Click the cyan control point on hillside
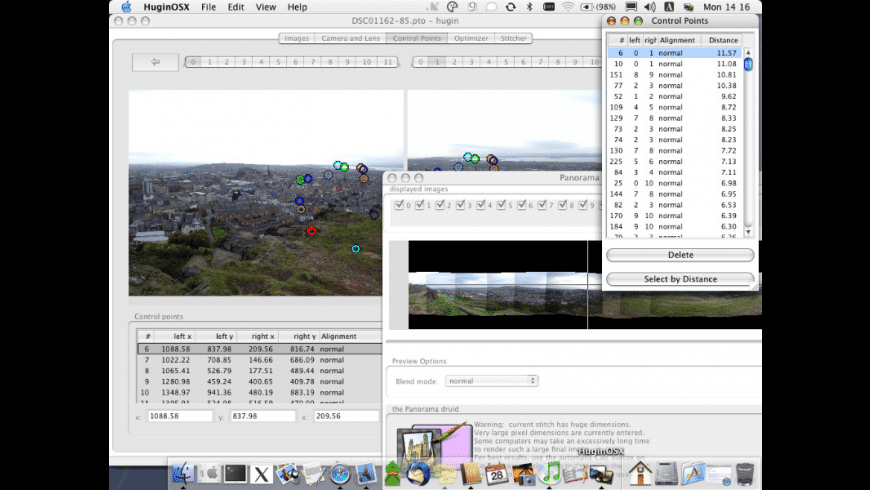The image size is (870, 490). point(355,248)
